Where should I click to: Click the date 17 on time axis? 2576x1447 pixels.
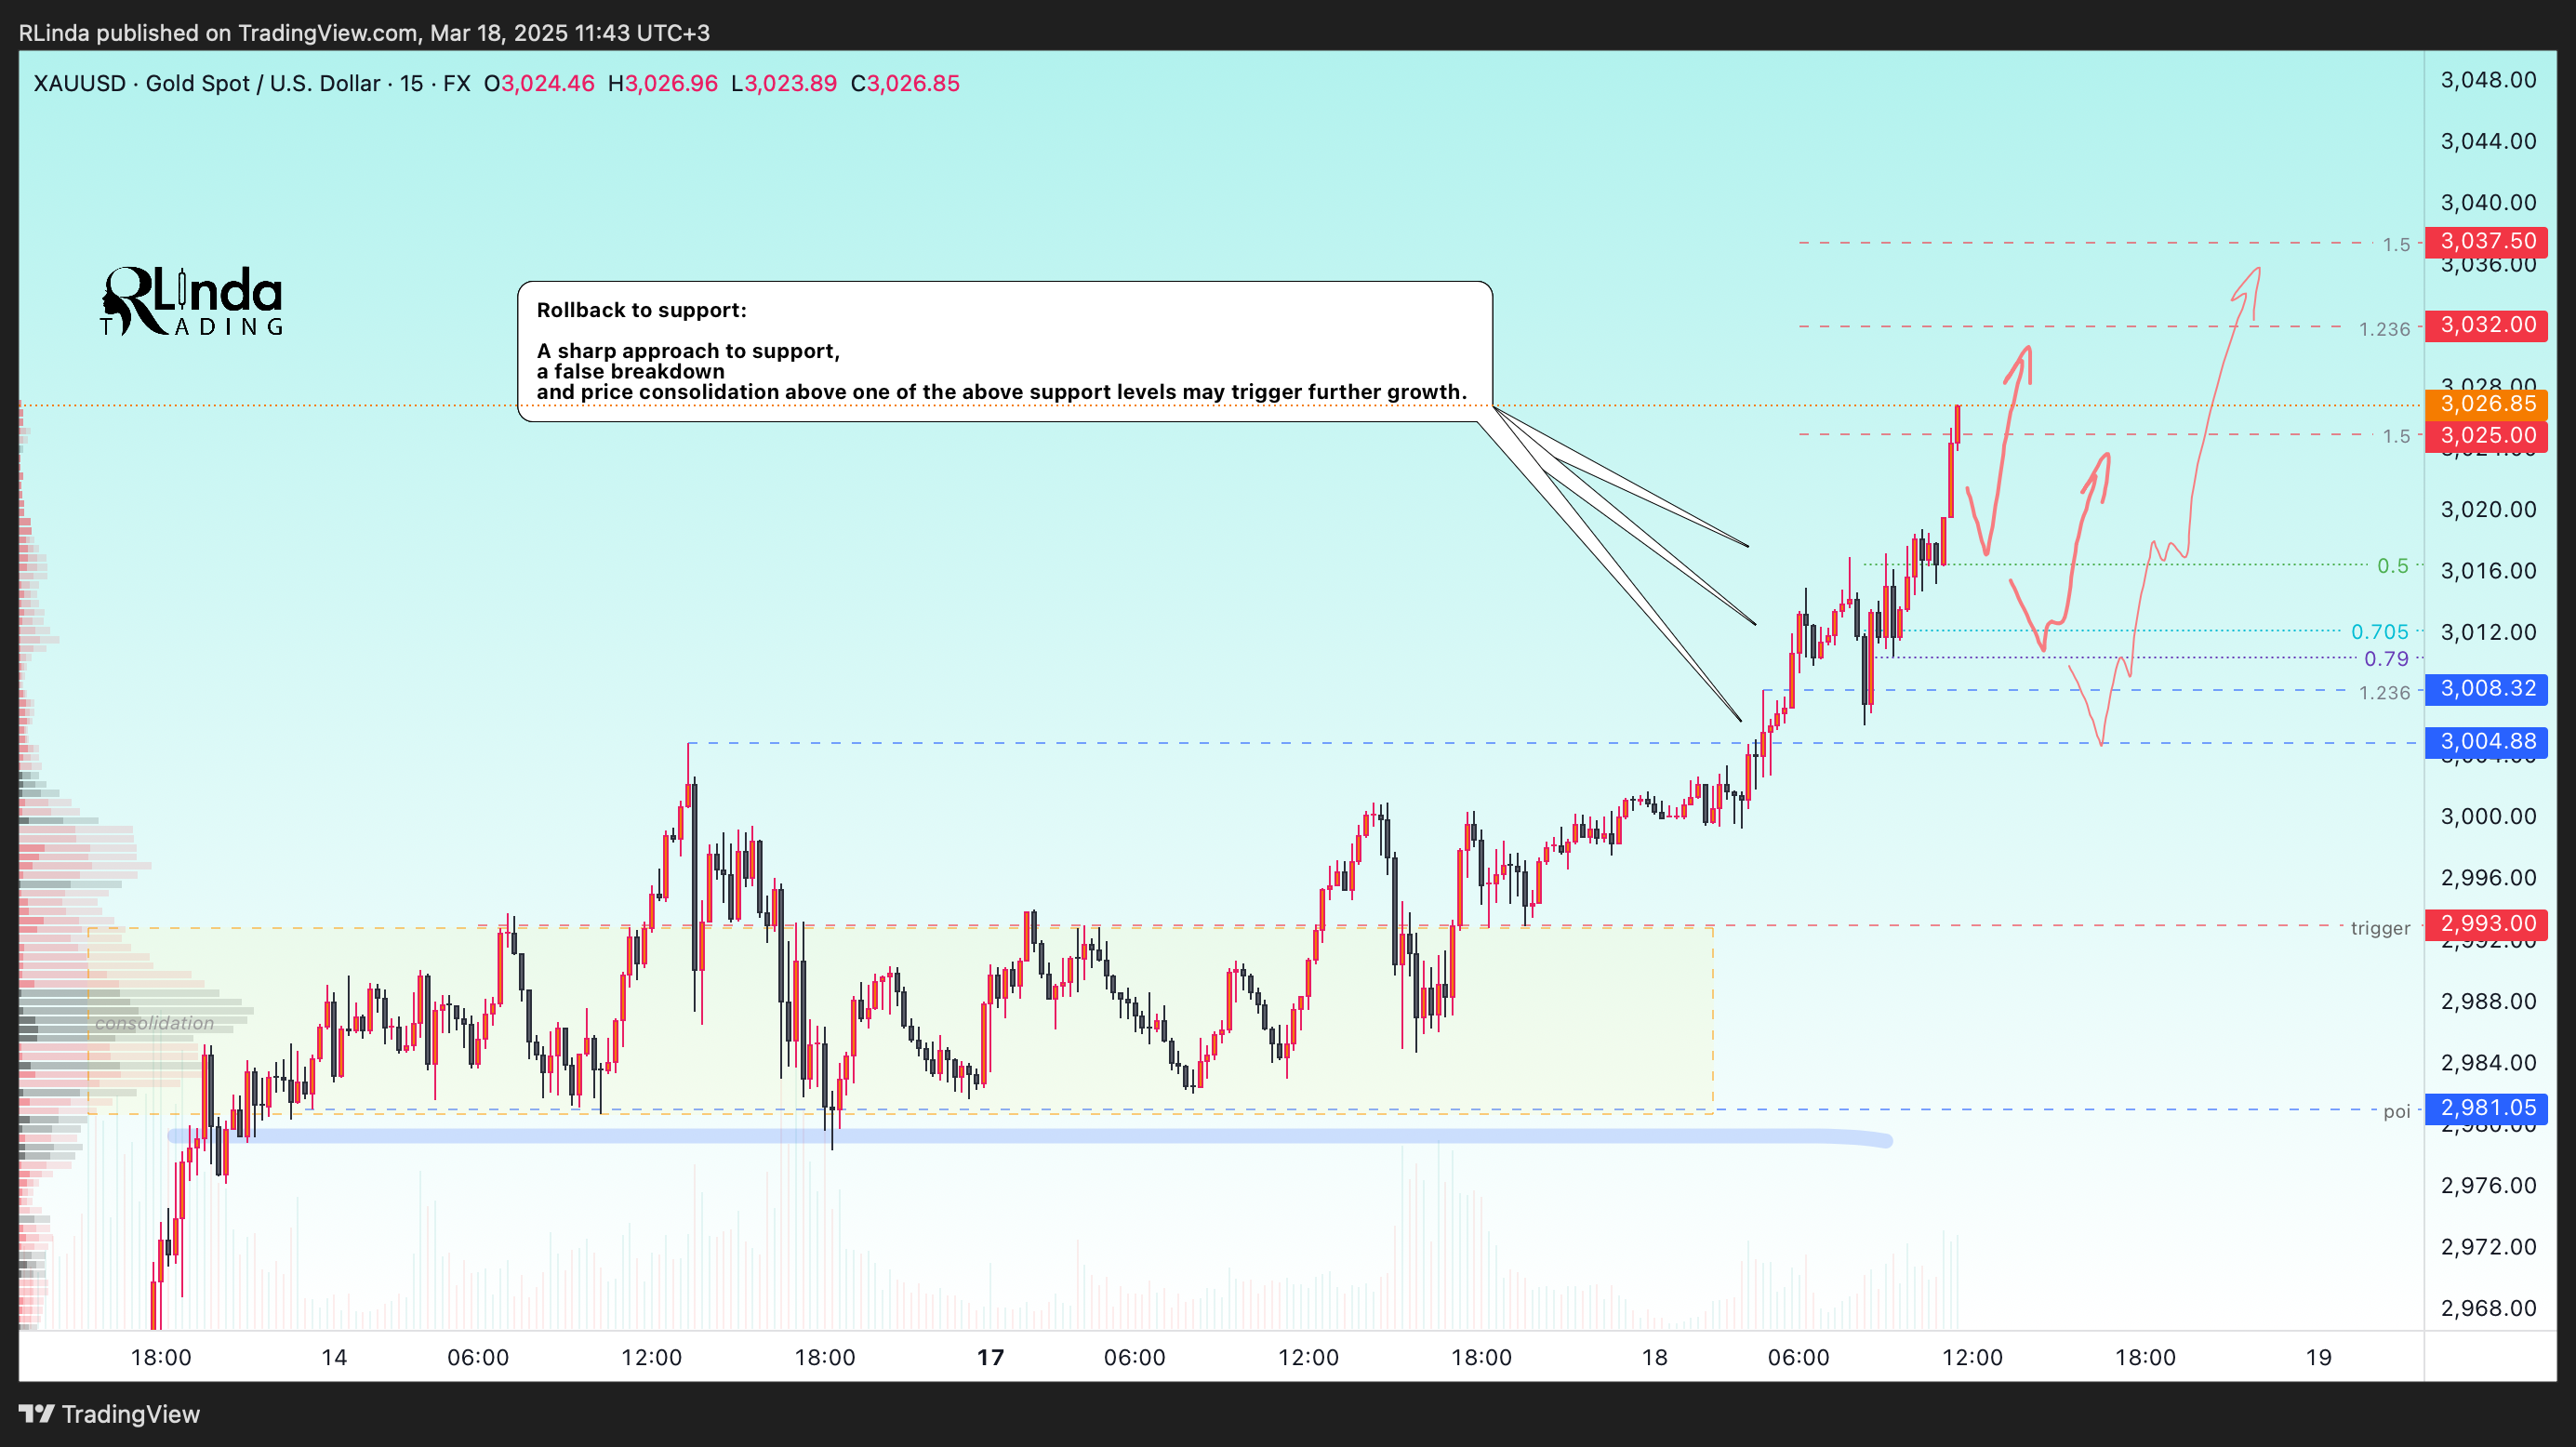click(990, 1357)
